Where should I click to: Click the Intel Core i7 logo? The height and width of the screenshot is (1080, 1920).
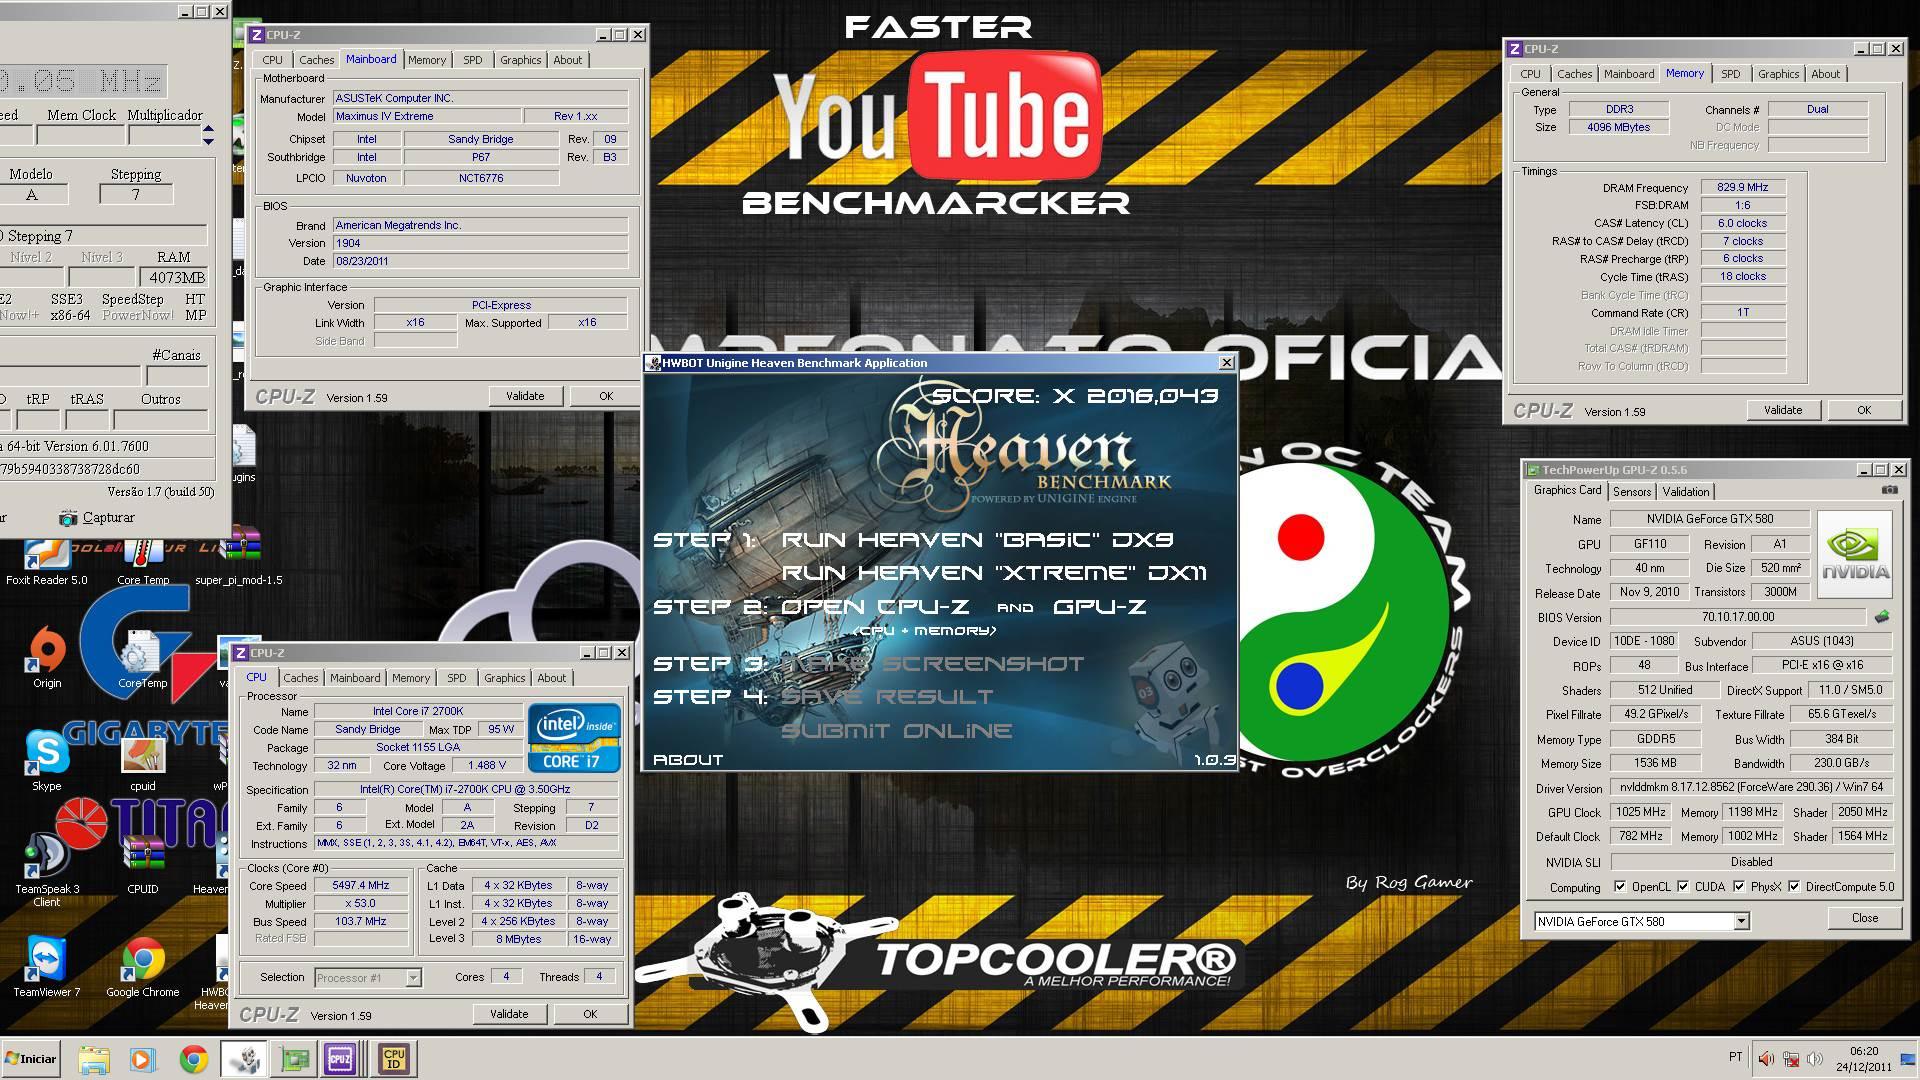tap(574, 737)
